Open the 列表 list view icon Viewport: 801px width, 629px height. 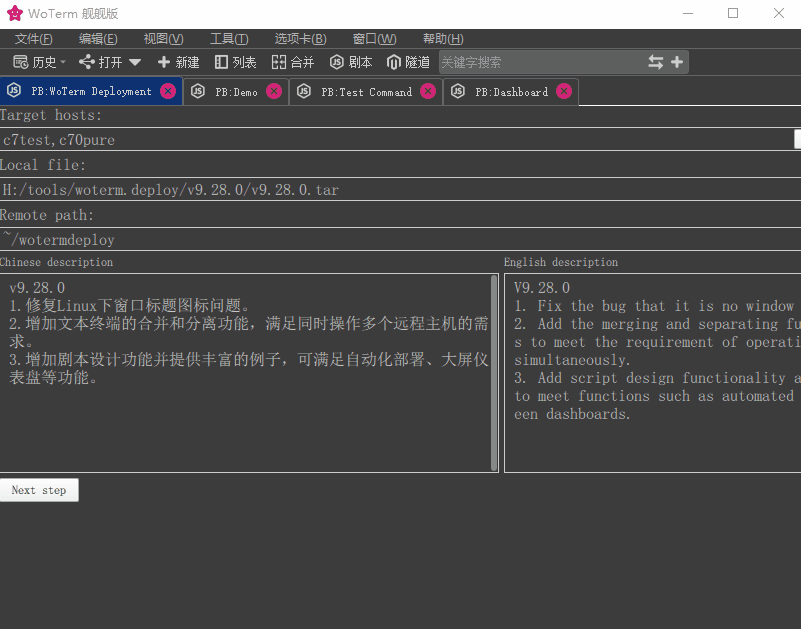(222, 61)
